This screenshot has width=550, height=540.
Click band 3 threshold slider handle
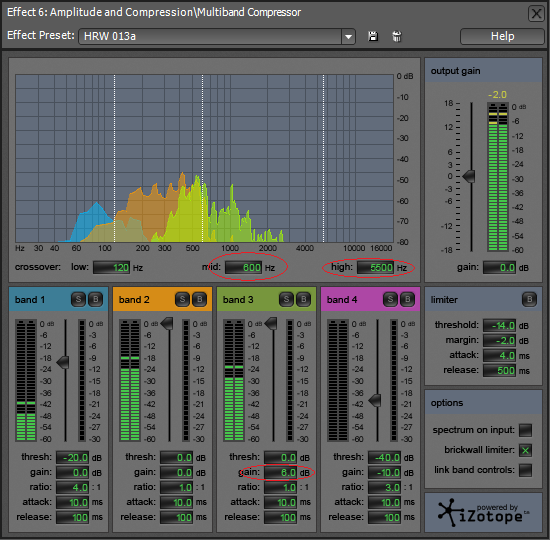(x=271, y=324)
